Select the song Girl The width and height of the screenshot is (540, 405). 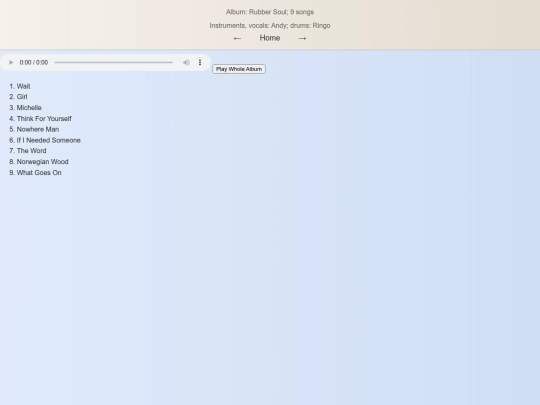click(22, 97)
